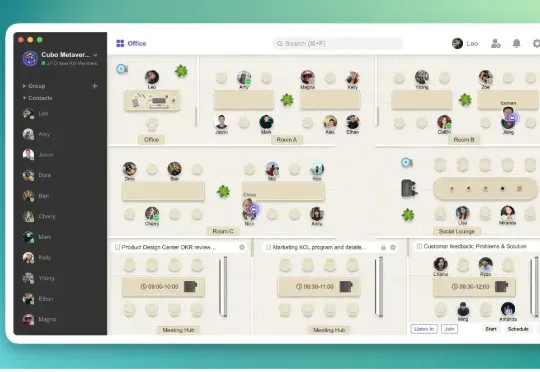Expand the Cubo Metaver... workspace dropdown
Screen dimensions: 540x372
pyautogui.click(x=95, y=55)
